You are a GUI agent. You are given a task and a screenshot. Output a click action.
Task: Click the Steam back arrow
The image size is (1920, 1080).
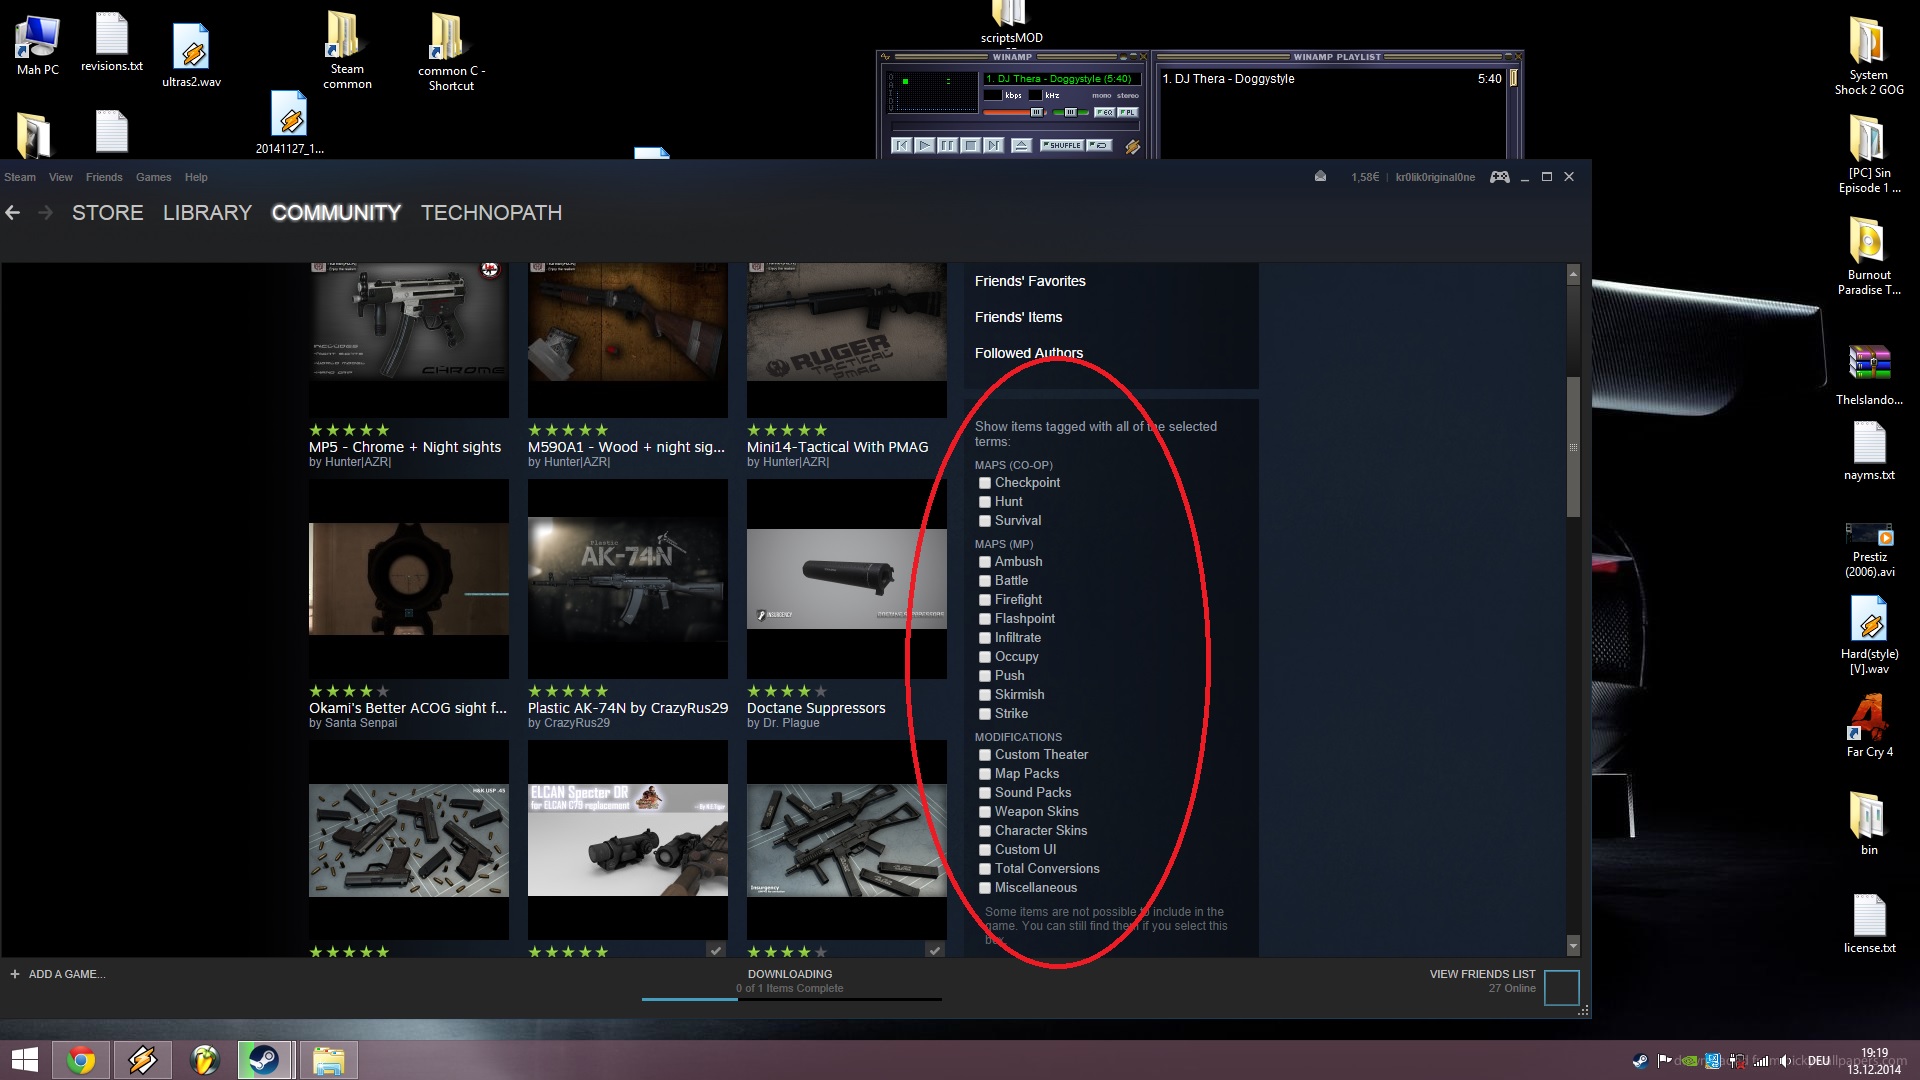(x=13, y=213)
